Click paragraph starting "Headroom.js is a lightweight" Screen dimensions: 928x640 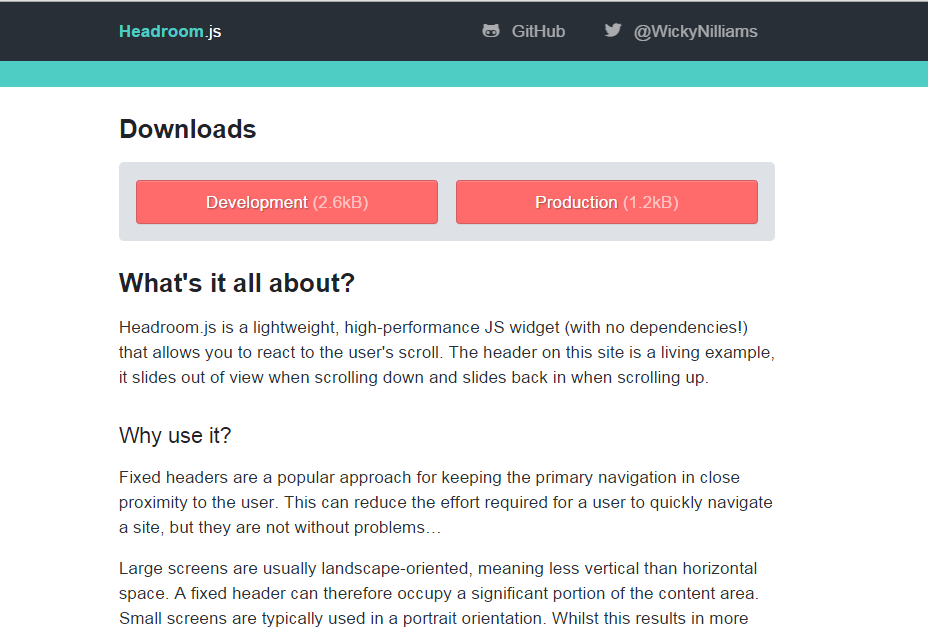pos(446,353)
